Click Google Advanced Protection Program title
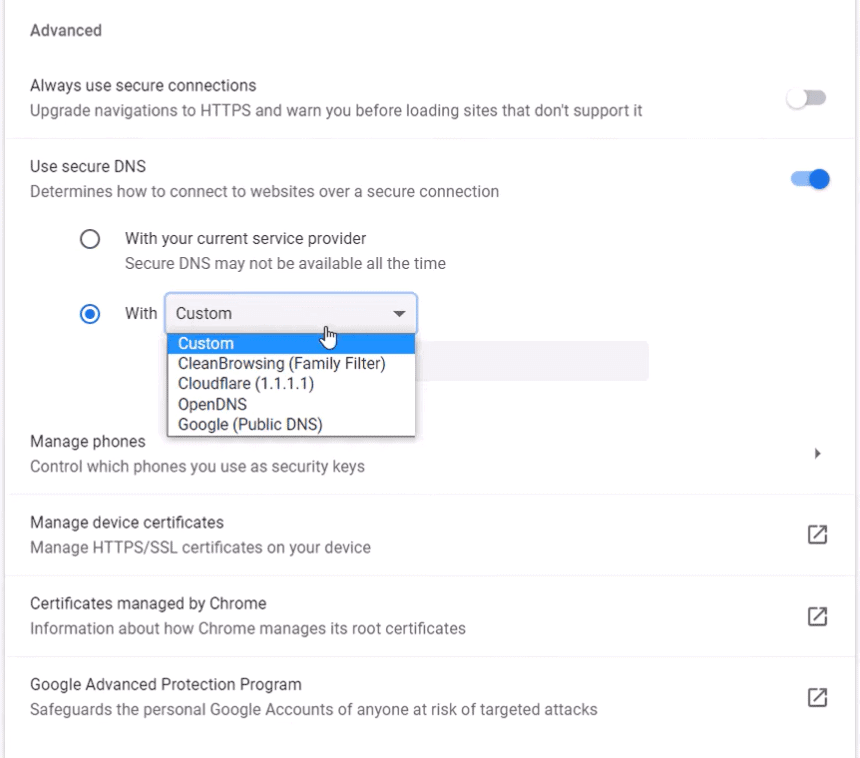The image size is (860, 758). [x=166, y=685]
